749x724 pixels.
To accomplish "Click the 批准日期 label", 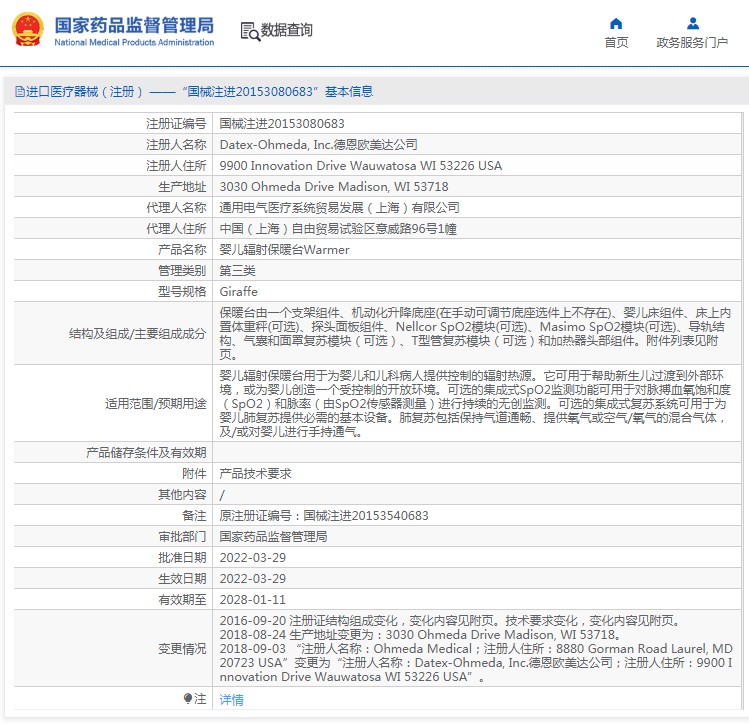I will 182,558.
